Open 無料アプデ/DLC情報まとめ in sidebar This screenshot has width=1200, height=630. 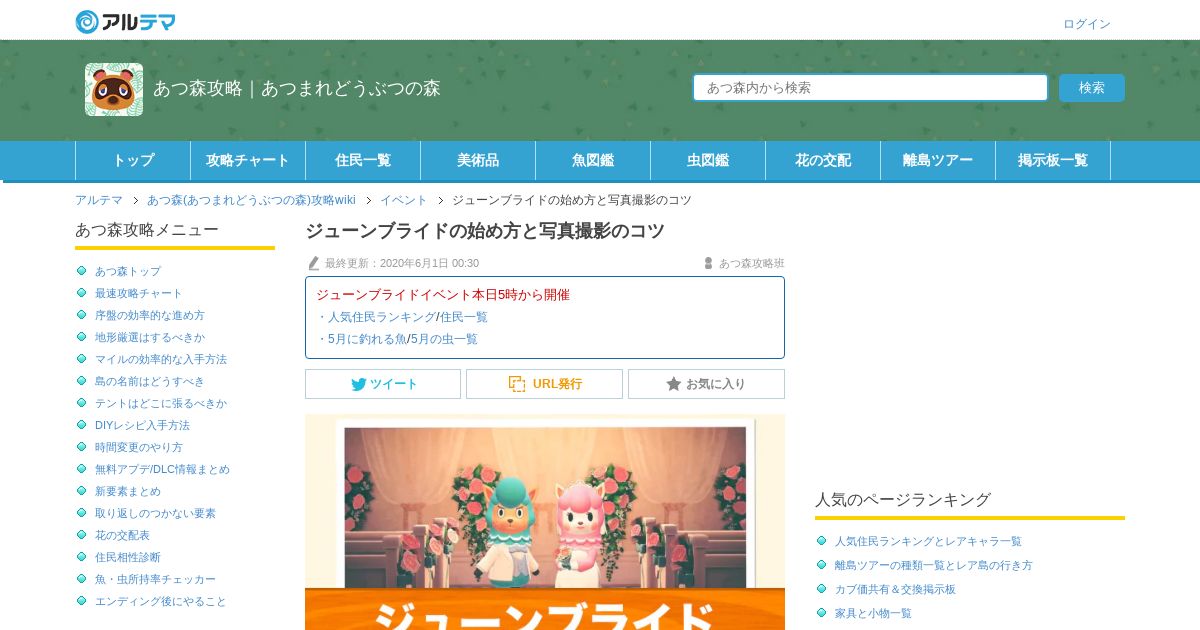click(x=162, y=469)
